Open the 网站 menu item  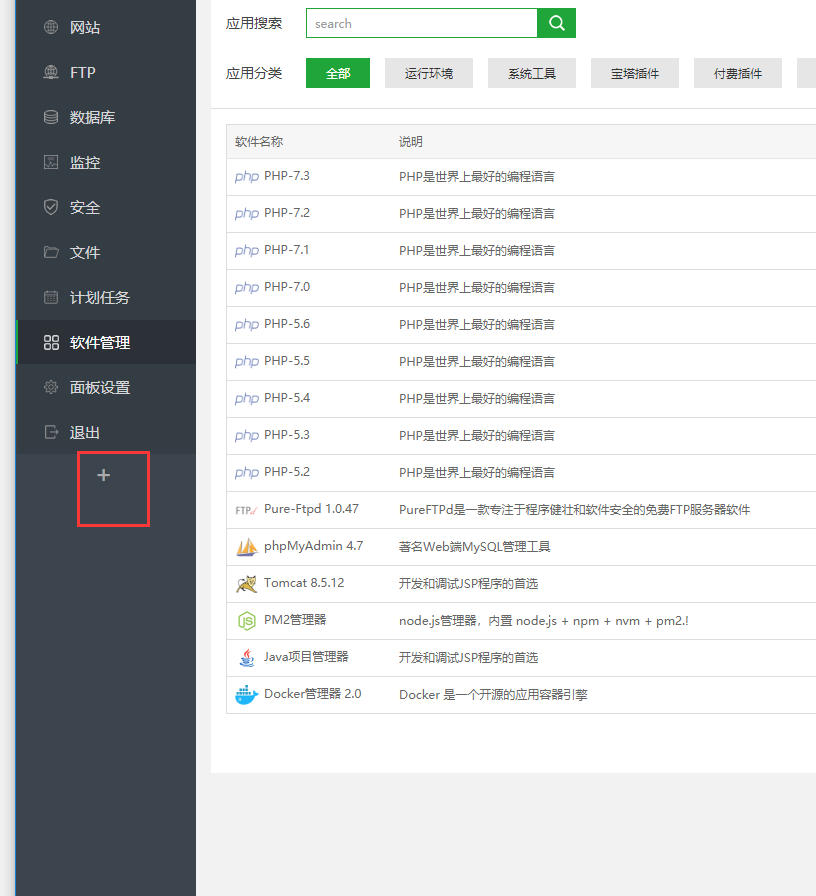click(106, 27)
